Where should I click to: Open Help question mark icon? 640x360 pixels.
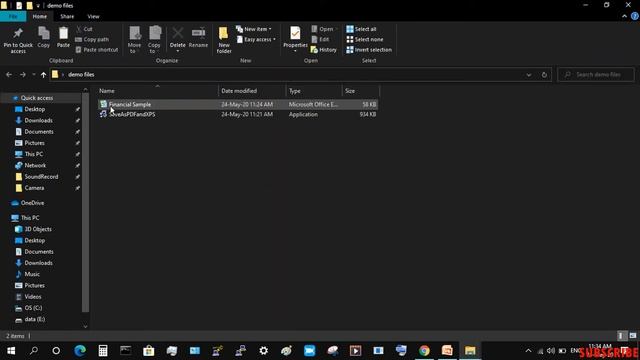(635, 16)
